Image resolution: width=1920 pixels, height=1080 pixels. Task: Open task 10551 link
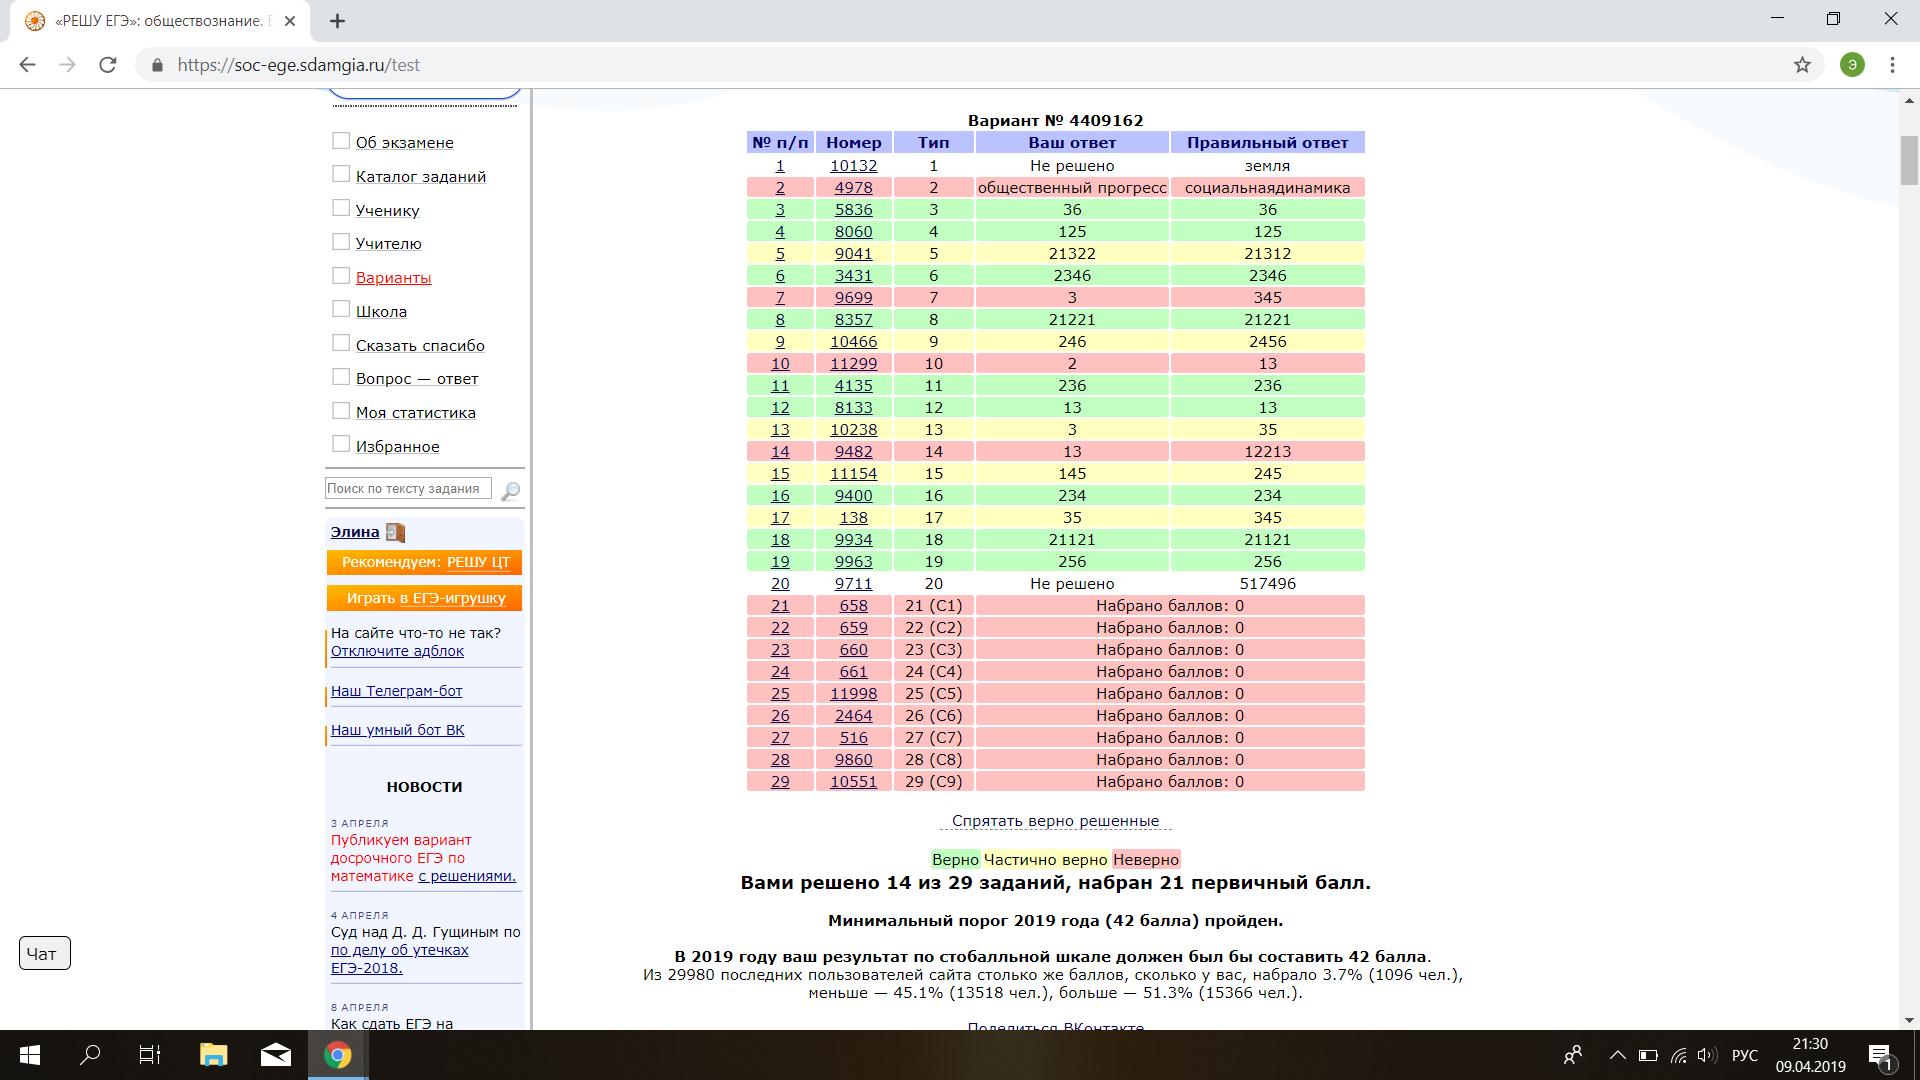click(854, 782)
